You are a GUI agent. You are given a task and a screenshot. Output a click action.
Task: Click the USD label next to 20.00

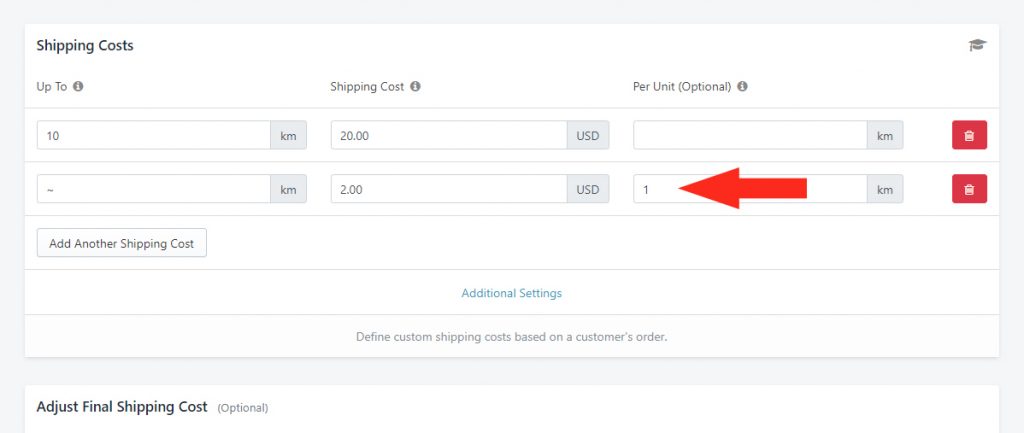(x=588, y=135)
